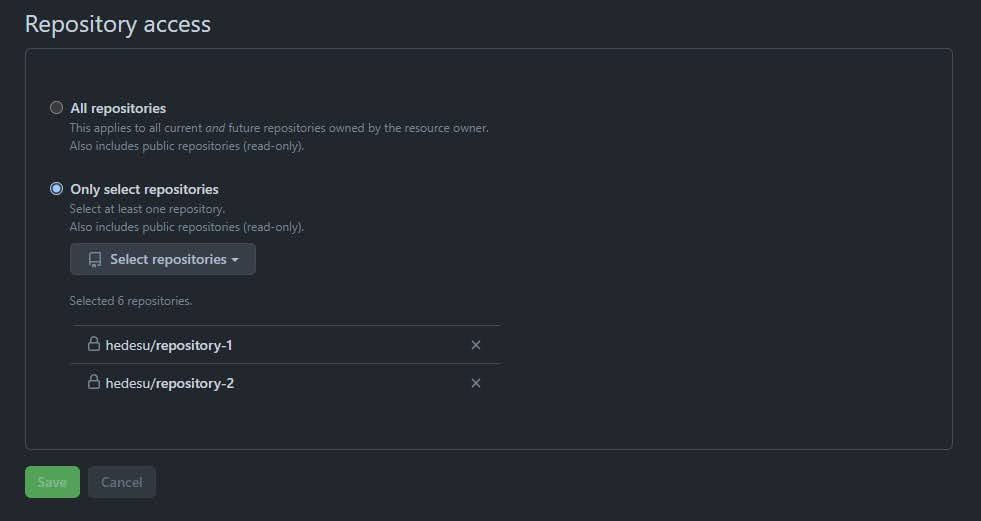Screen dimensions: 981x521
Task: Click the All repositories label text
Action: click(118, 108)
